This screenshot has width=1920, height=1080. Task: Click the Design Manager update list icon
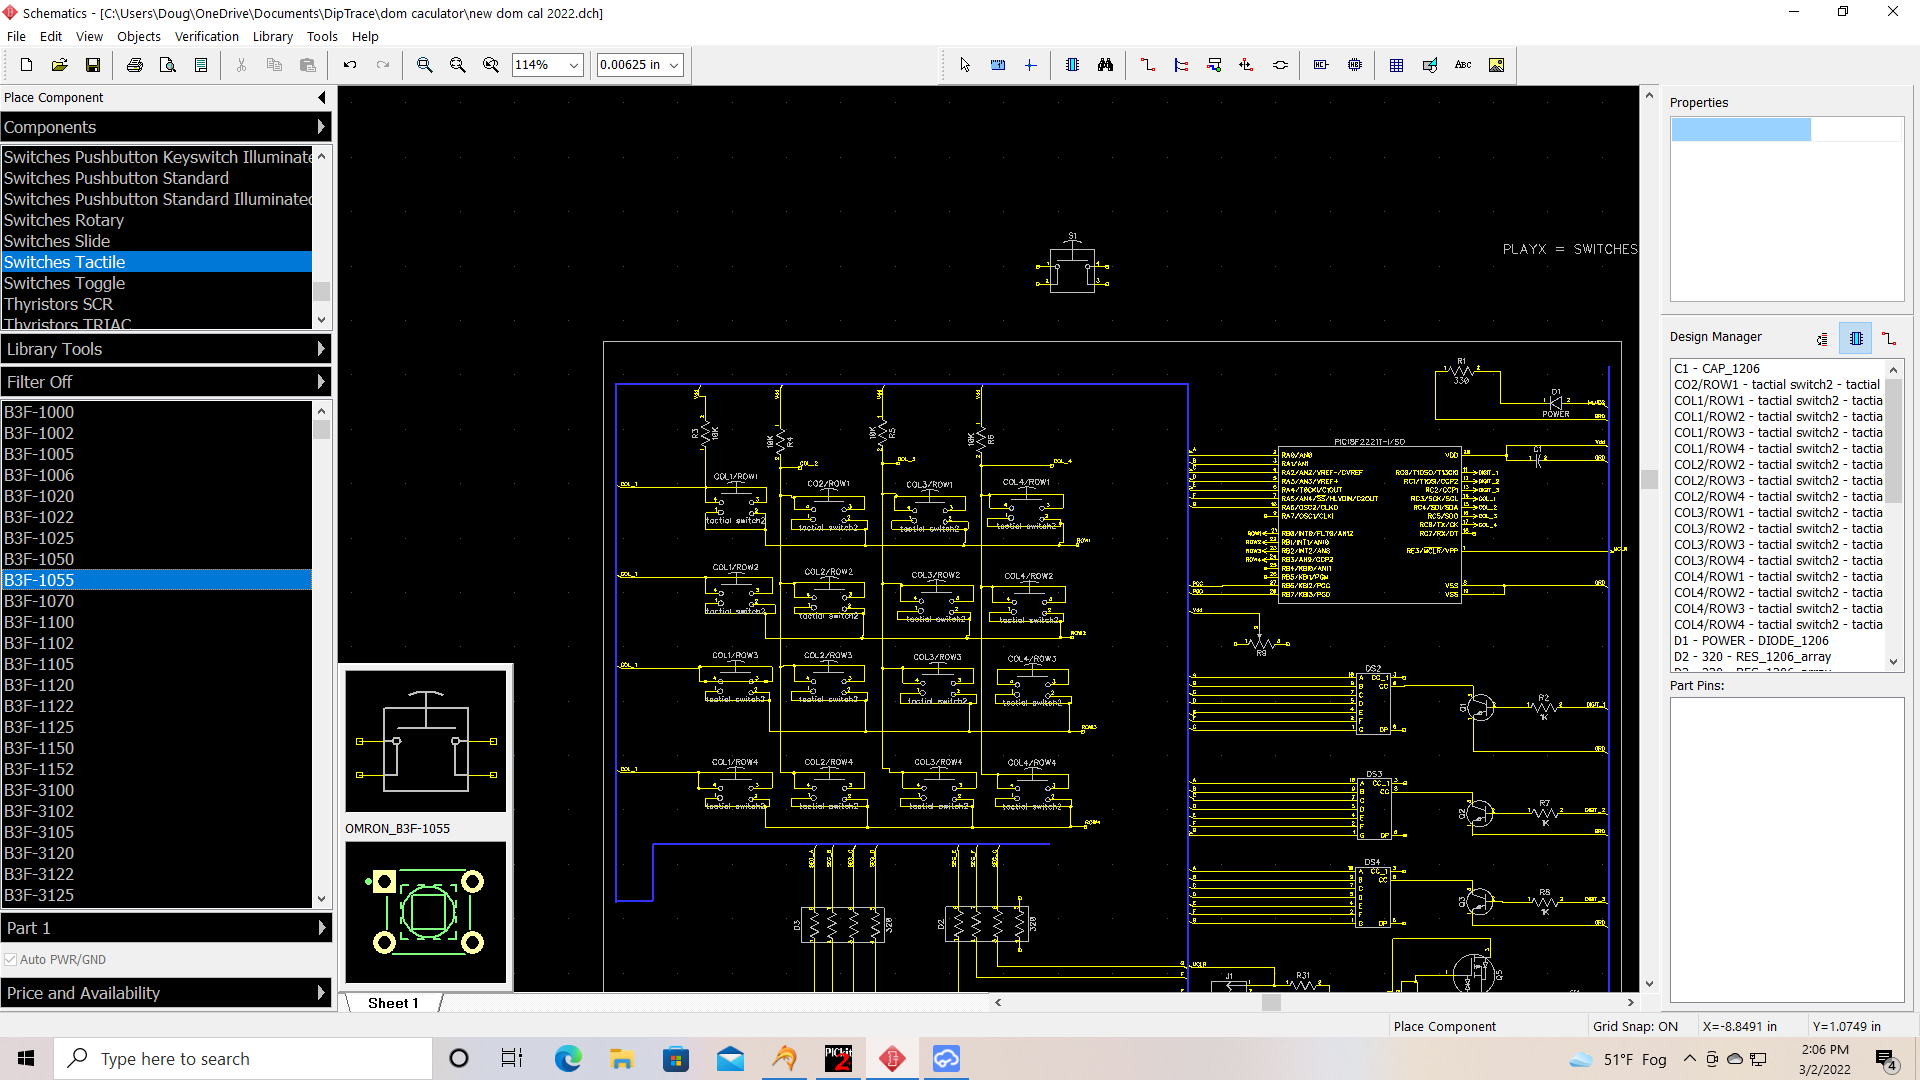(1822, 339)
